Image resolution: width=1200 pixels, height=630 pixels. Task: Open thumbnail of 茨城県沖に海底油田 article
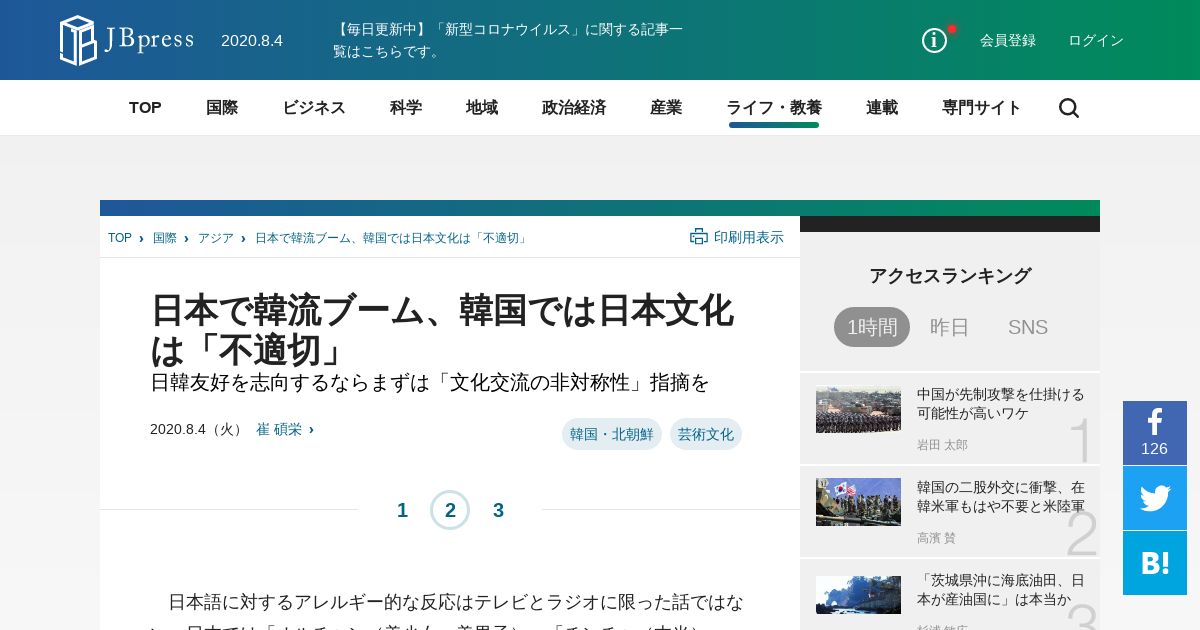pos(858,595)
